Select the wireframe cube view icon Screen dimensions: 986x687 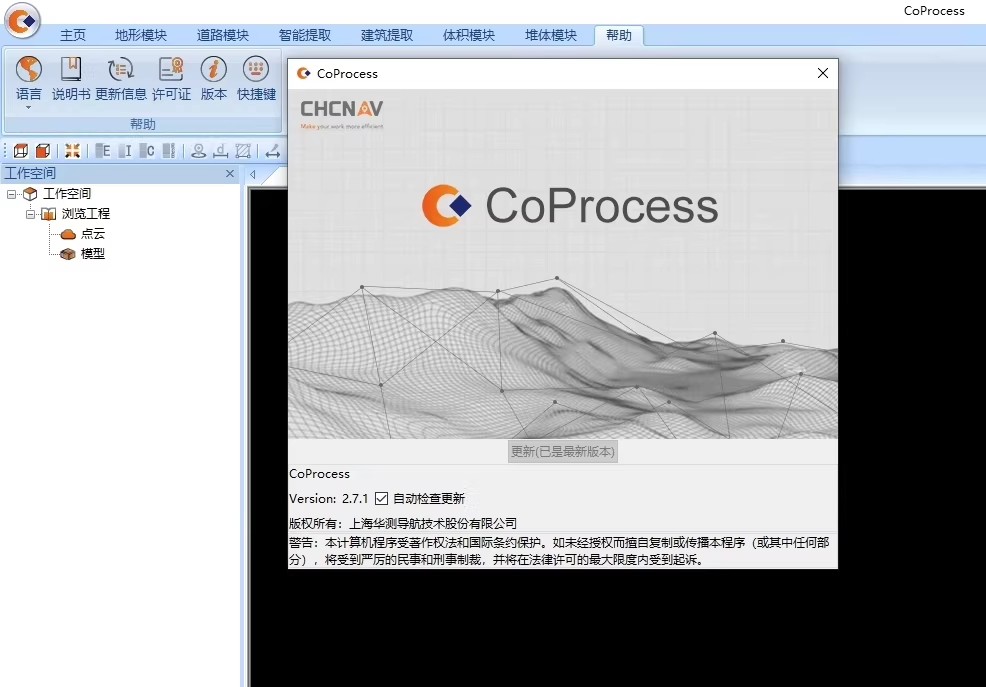click(x=21, y=151)
